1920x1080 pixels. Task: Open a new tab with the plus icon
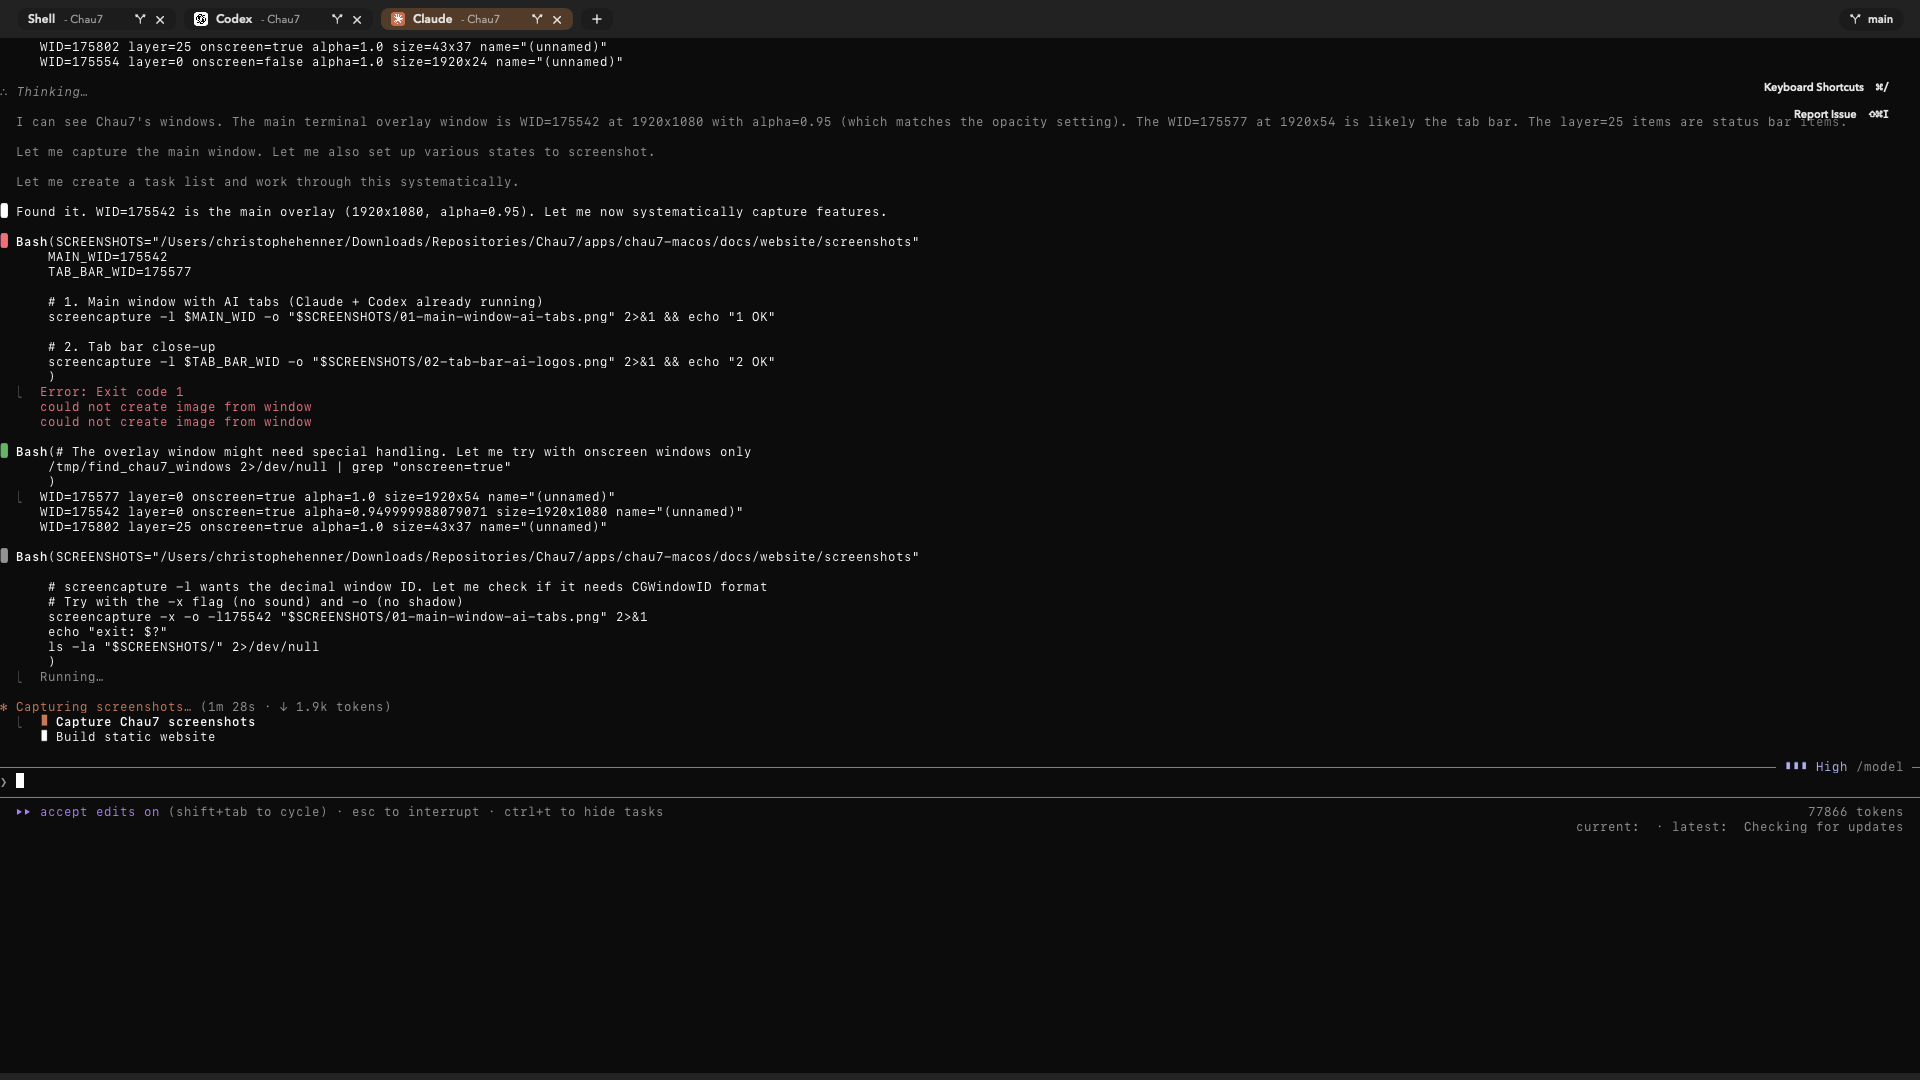(596, 19)
